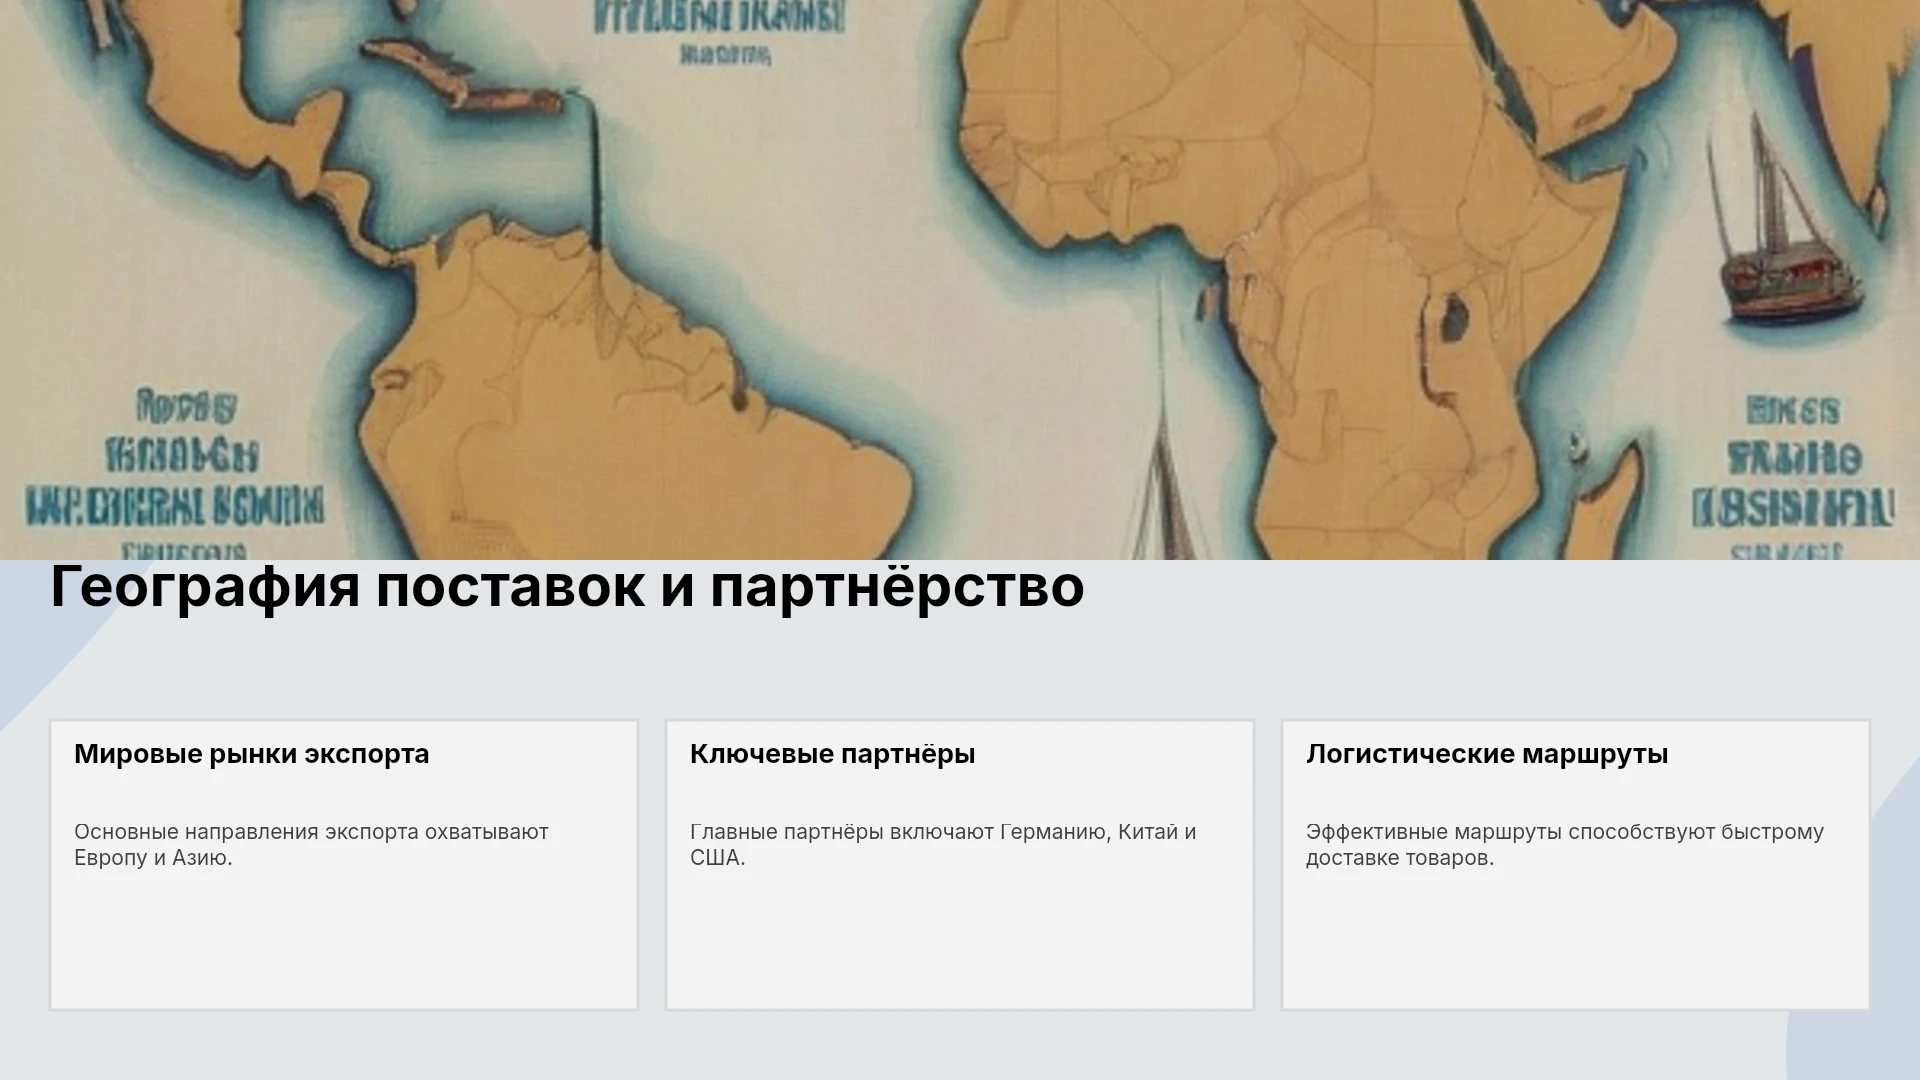Click the blue map caption at top center

[720, 30]
